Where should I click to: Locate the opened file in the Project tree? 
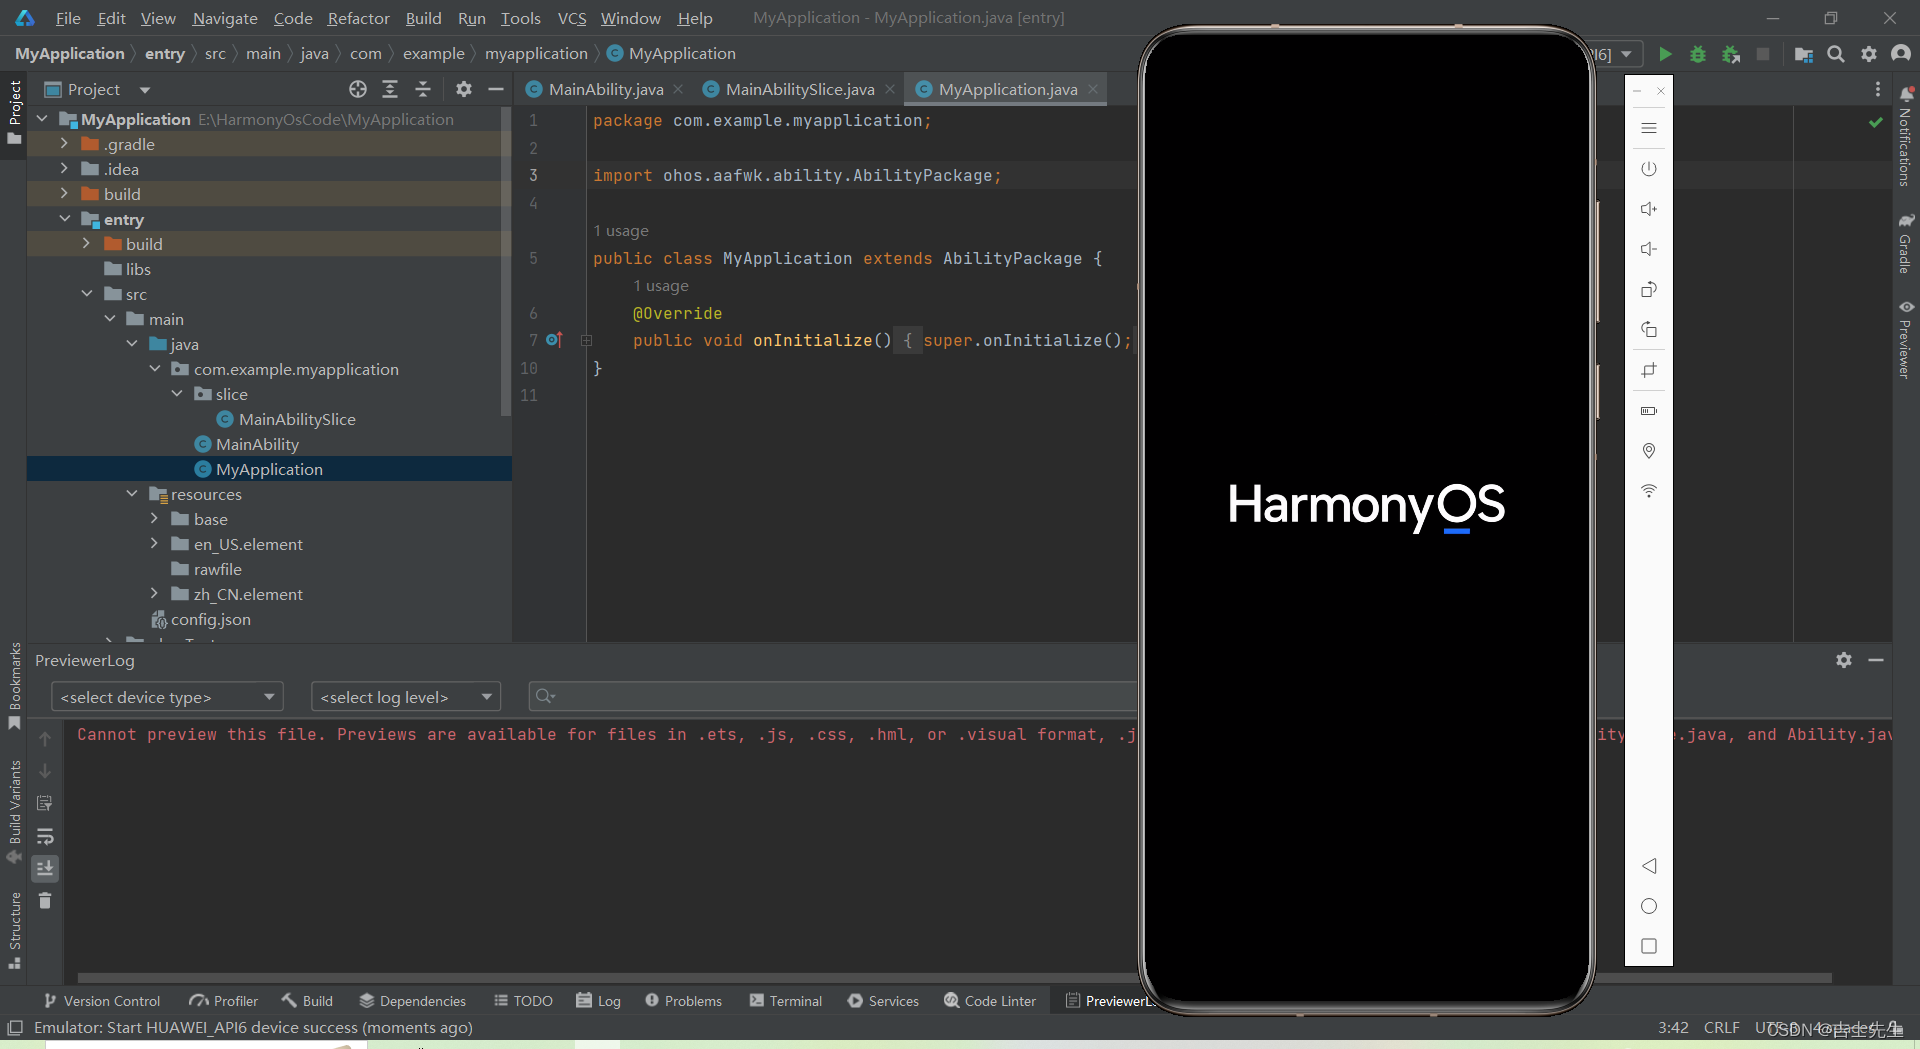(x=358, y=89)
